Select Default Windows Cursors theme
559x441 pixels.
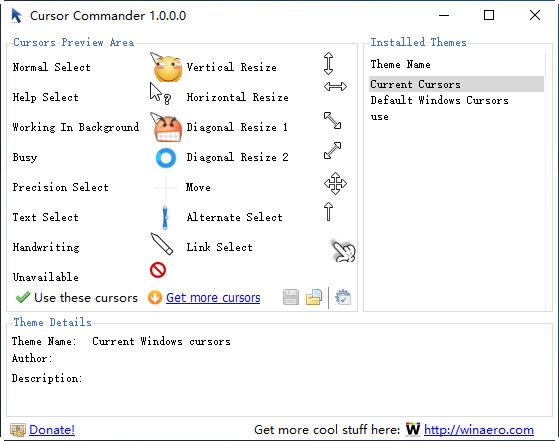pos(456,100)
